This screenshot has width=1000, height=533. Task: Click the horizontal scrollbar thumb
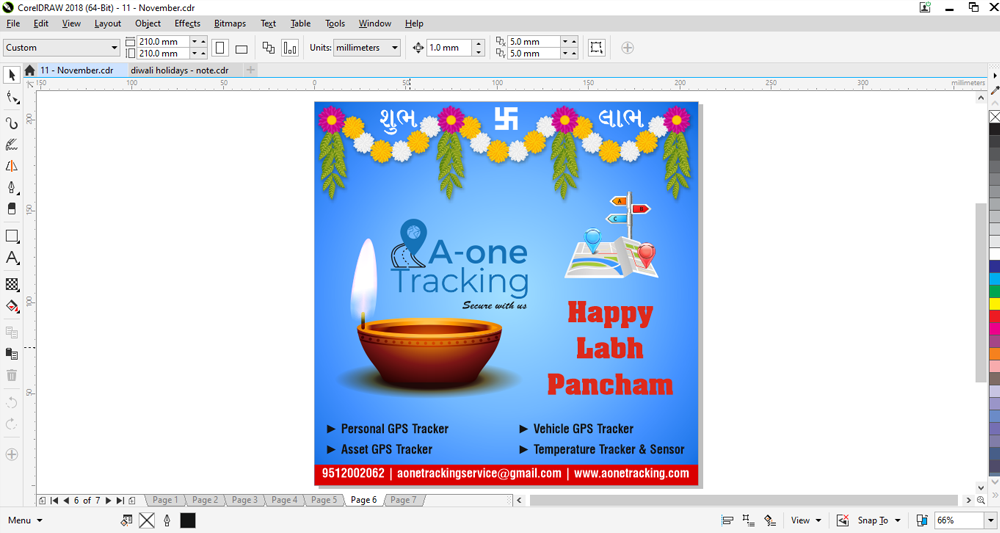[x=744, y=500]
